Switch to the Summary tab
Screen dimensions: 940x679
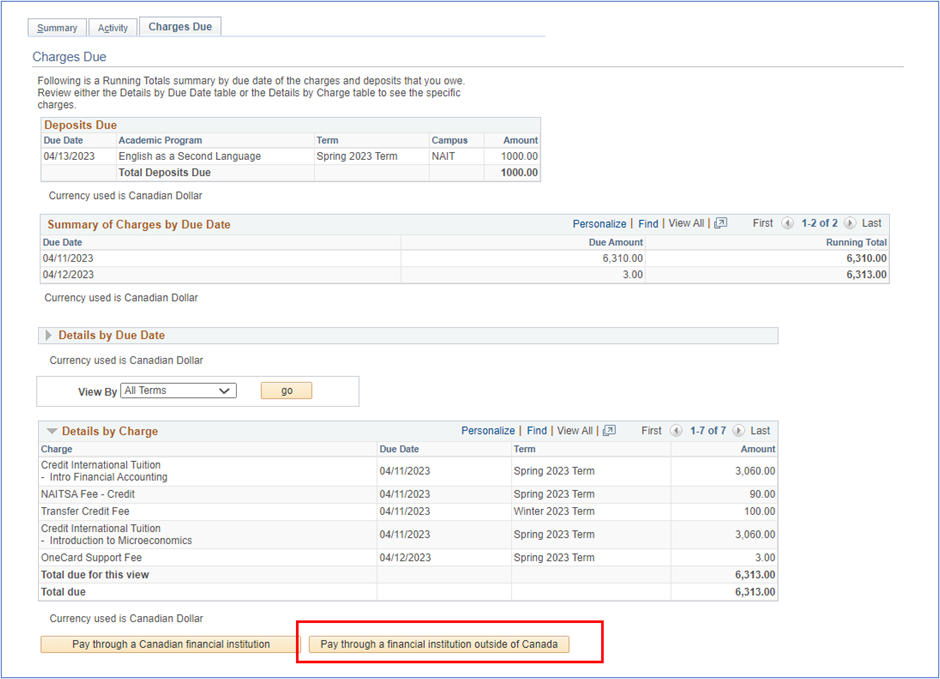coord(57,28)
